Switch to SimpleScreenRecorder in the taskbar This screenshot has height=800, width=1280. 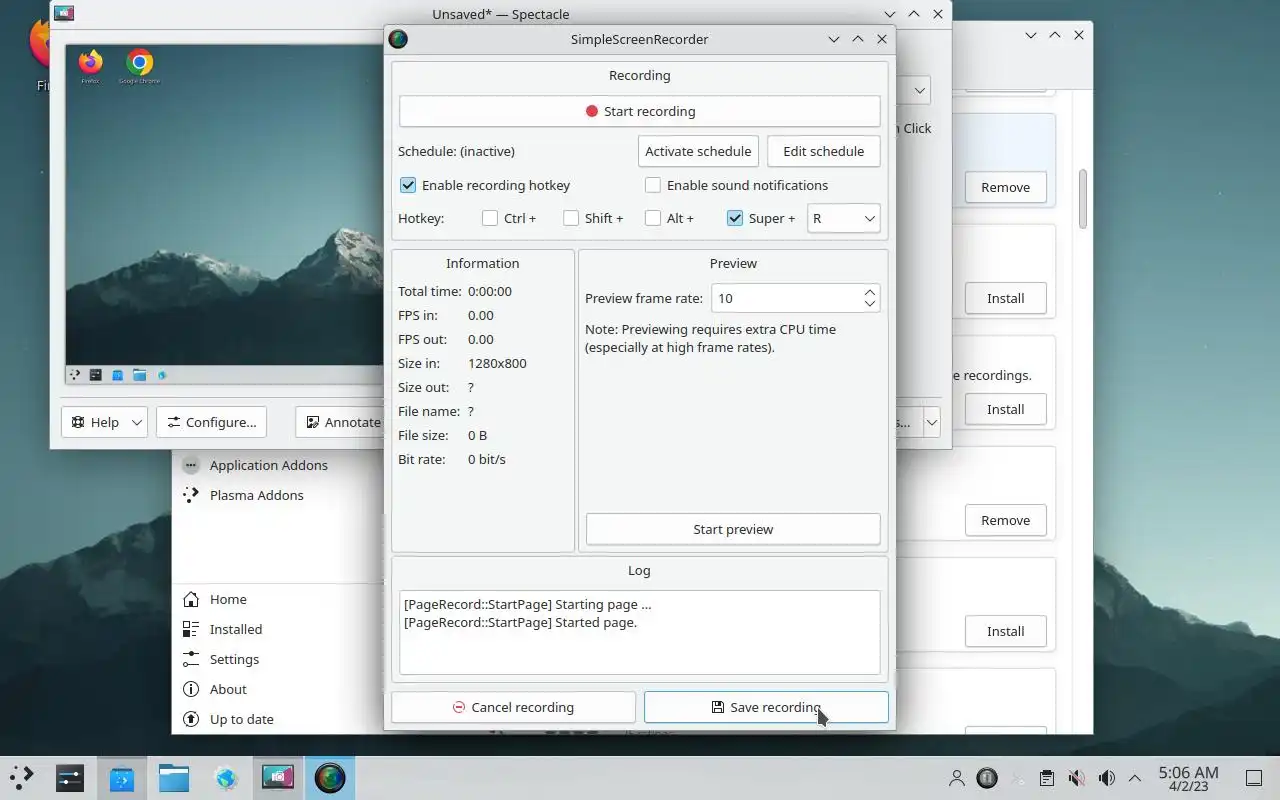[x=330, y=777]
